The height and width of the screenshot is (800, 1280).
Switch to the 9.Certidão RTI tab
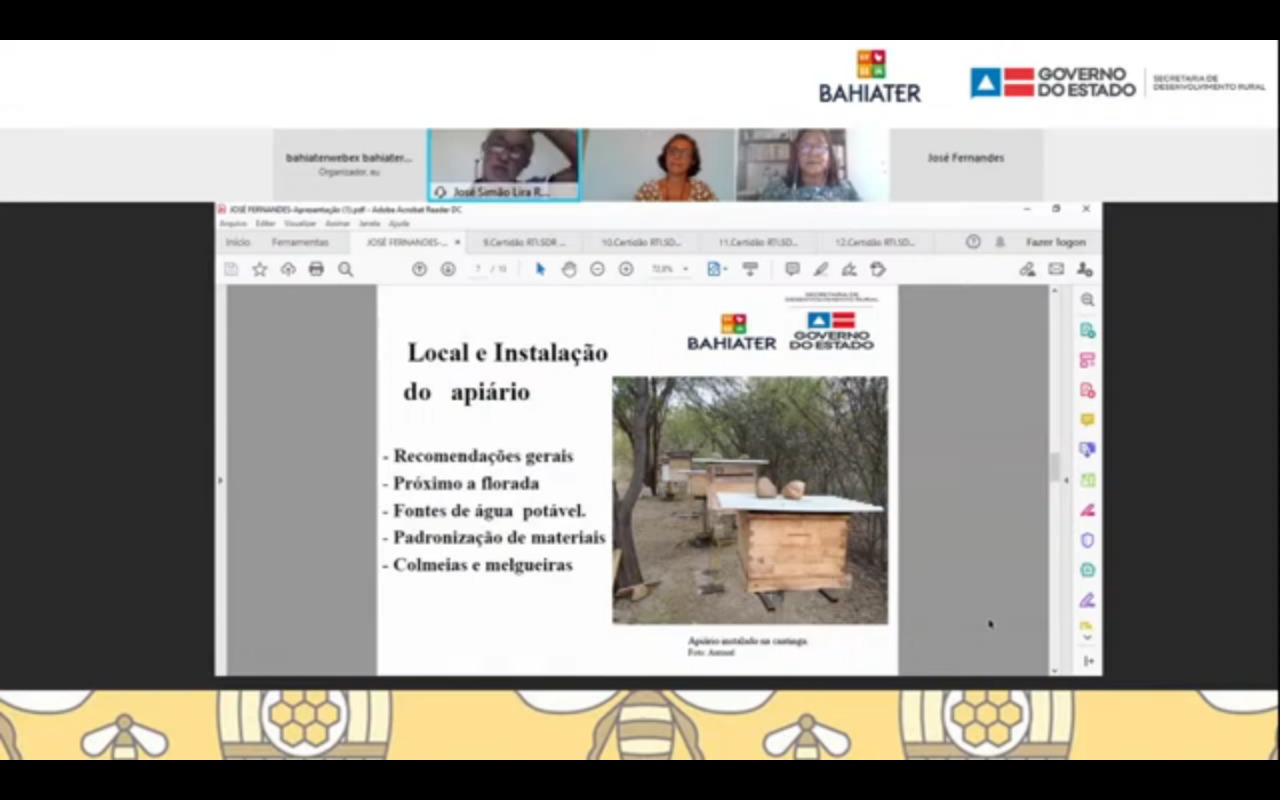524,242
